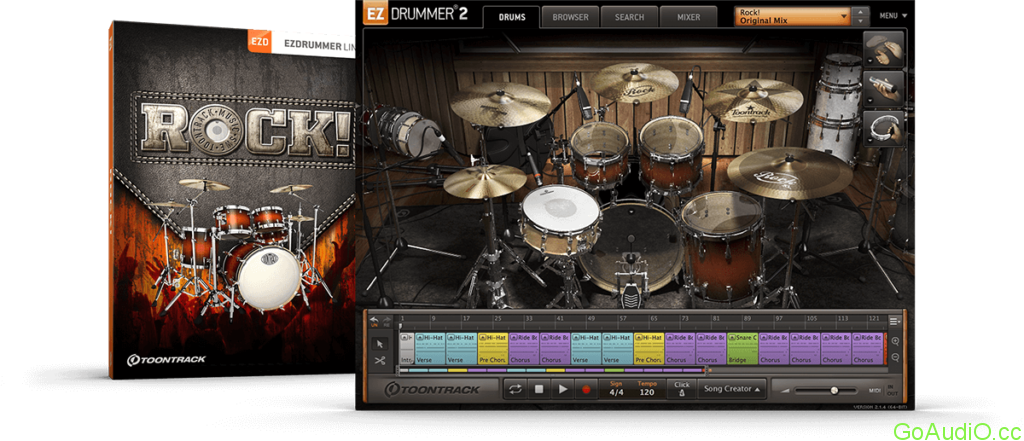Hit the center Rock cymbal

click(635, 82)
